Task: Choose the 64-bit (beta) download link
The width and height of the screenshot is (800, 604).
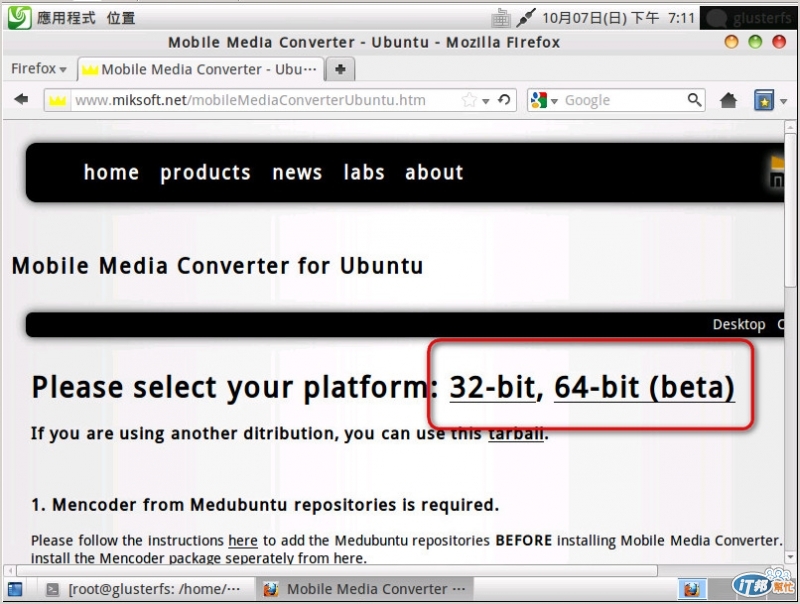Action: [644, 387]
